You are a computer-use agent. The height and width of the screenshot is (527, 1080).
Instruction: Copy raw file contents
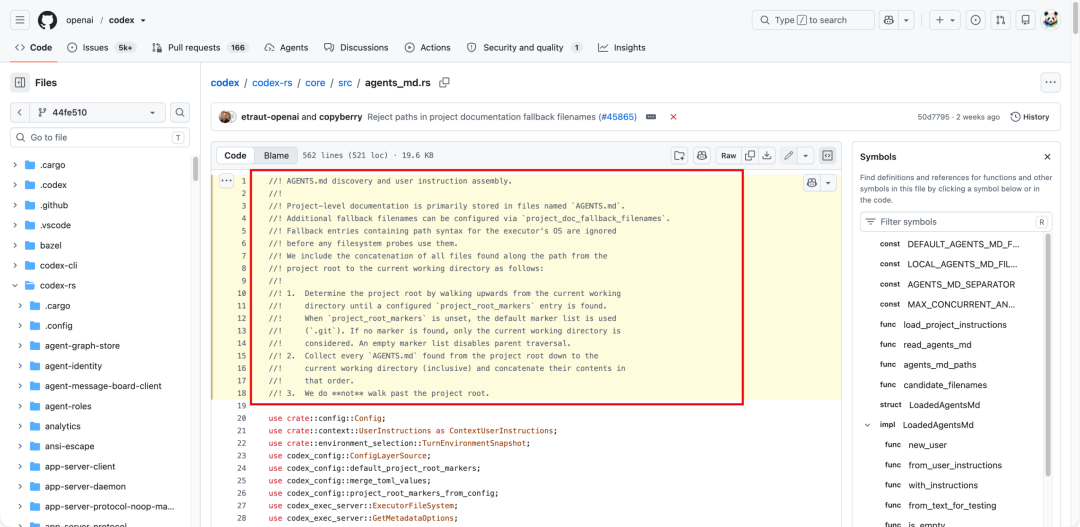click(x=750, y=156)
